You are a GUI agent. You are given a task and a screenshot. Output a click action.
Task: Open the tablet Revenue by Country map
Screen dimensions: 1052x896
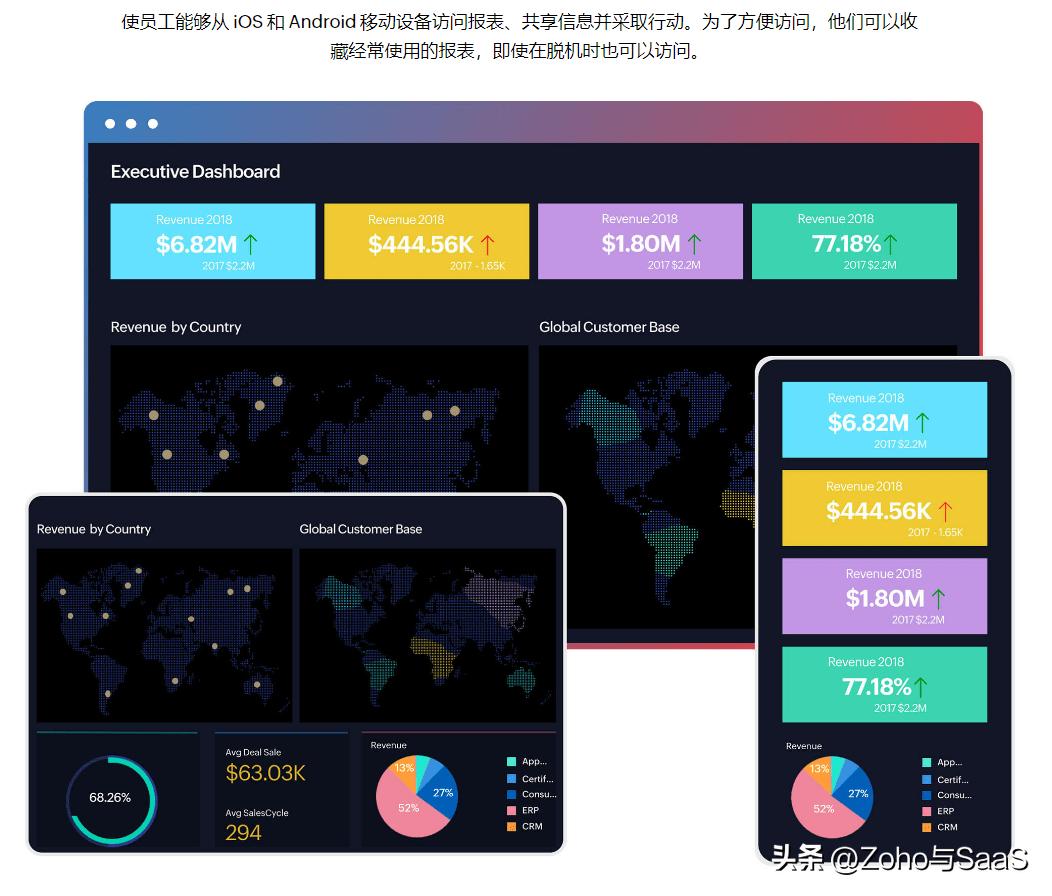click(x=164, y=636)
